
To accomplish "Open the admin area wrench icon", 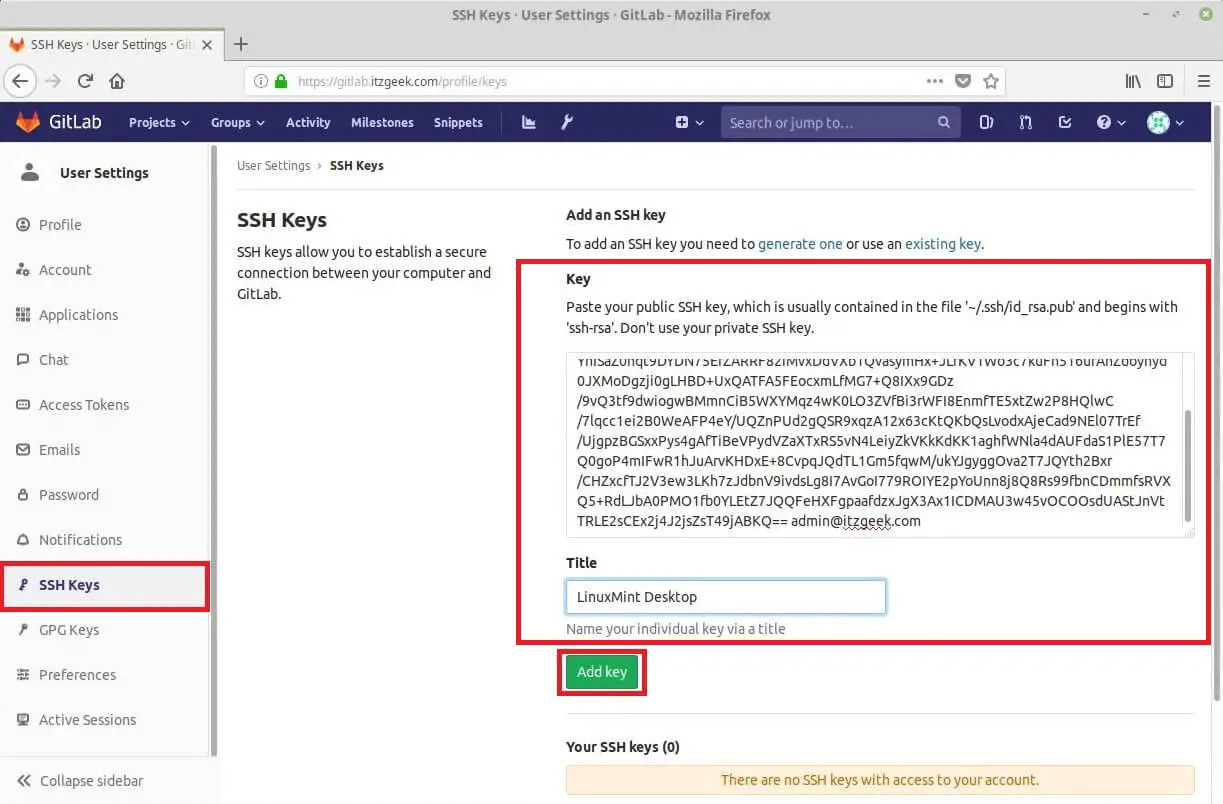I will point(567,122).
